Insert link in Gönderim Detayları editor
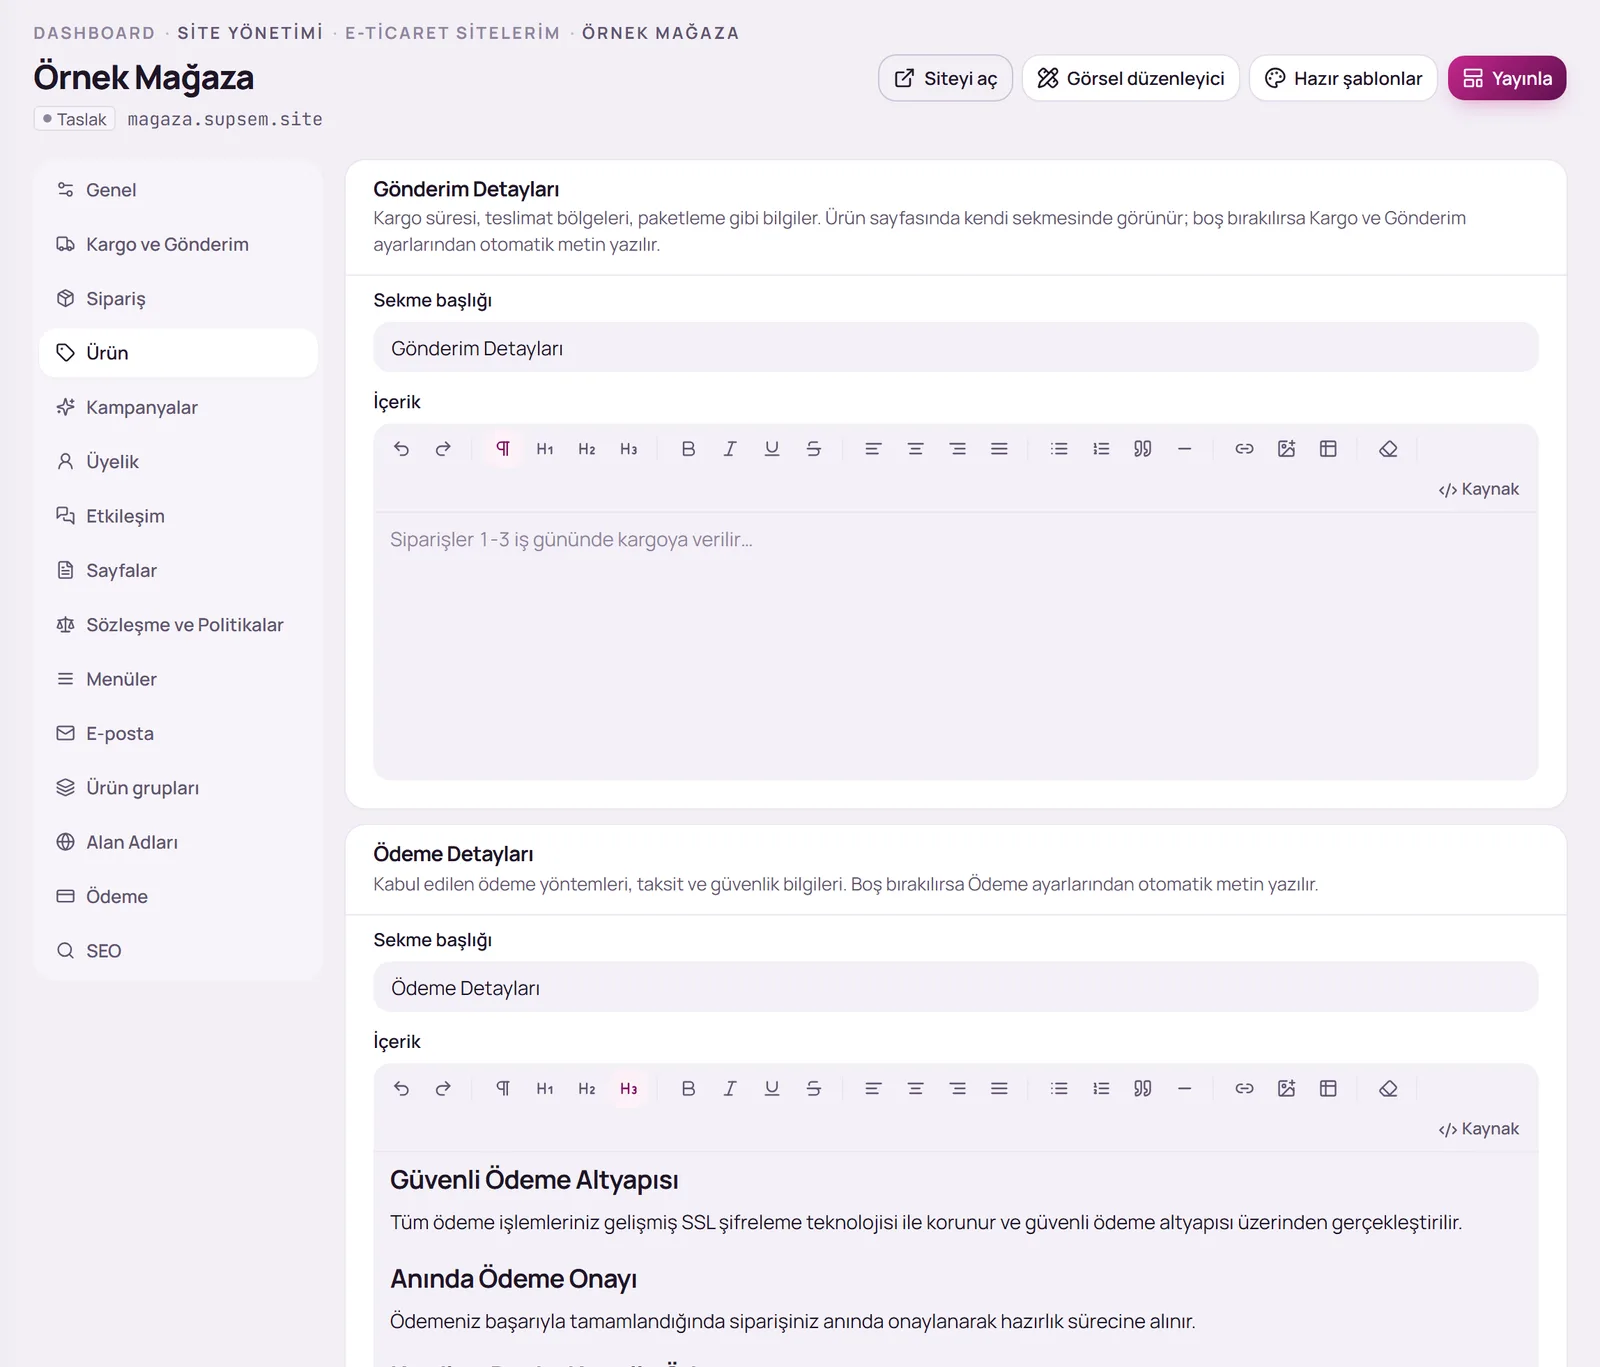Screen dimensions: 1600x1367 click(x=1244, y=449)
